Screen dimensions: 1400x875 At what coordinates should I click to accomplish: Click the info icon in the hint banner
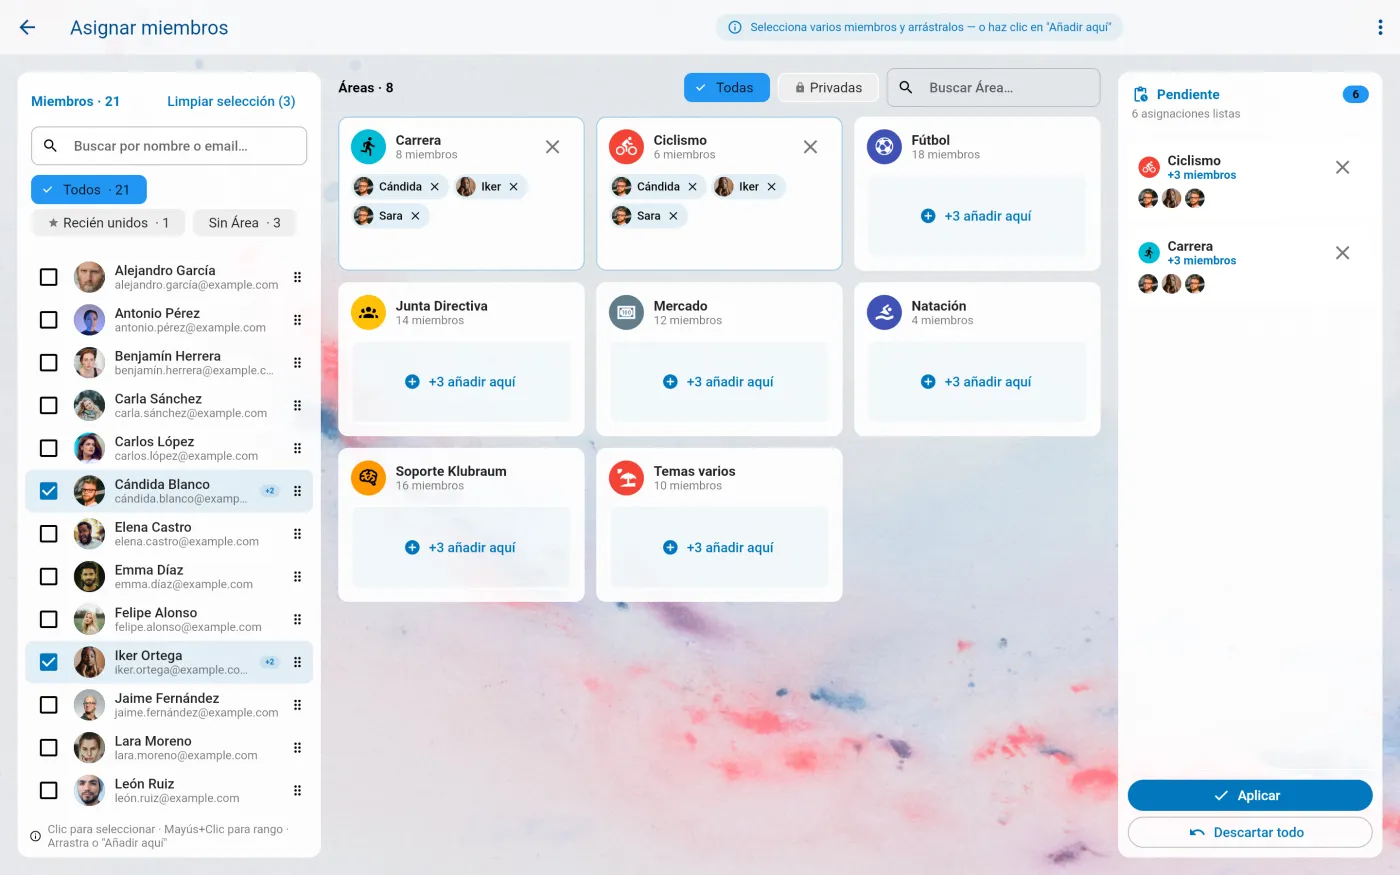click(735, 28)
